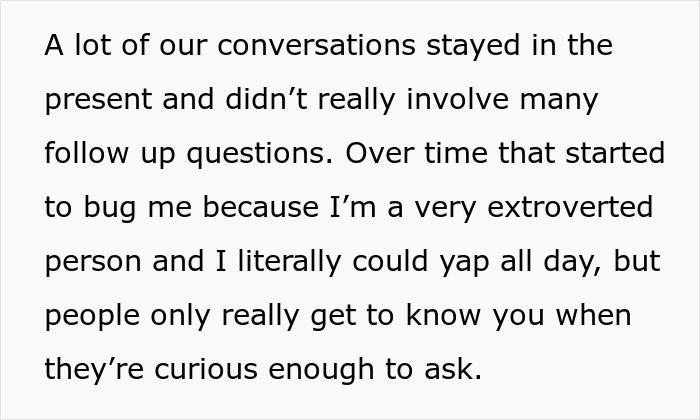Click the word "because"

(238, 208)
